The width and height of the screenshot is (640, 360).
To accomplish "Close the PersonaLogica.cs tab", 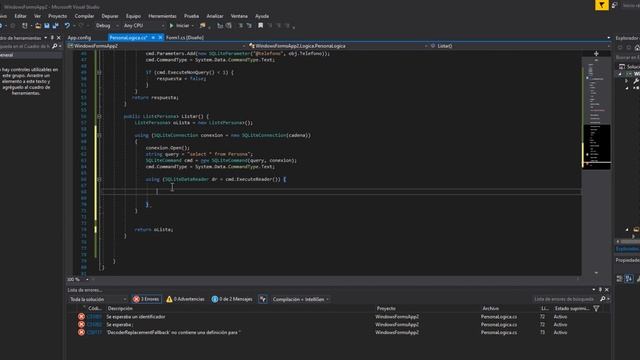I will (x=160, y=38).
